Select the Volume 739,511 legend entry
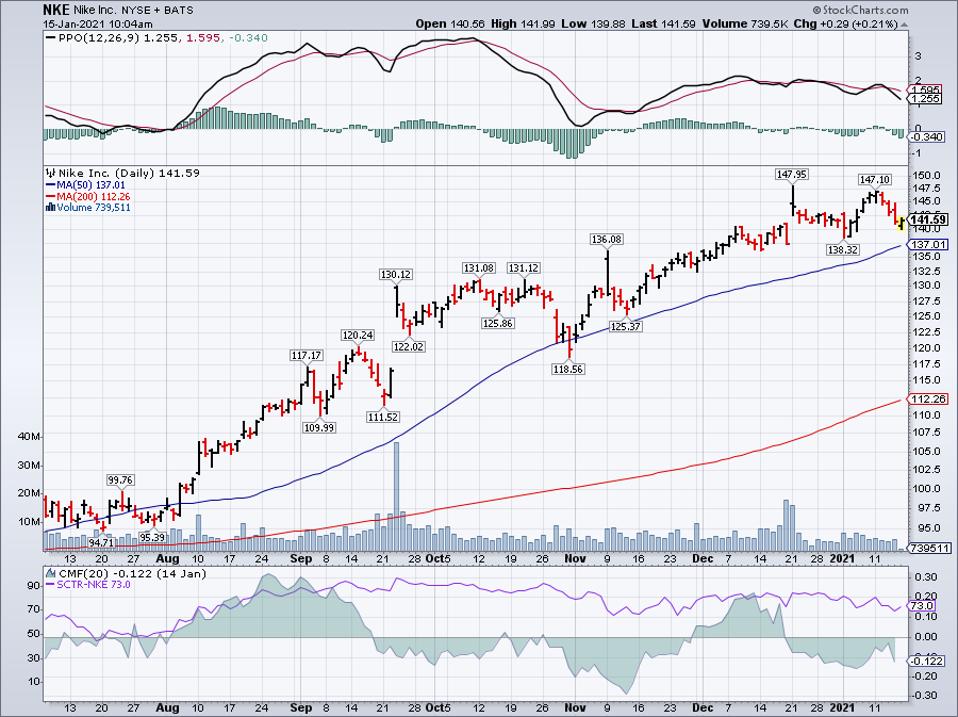The height and width of the screenshot is (717, 958). click(93, 208)
